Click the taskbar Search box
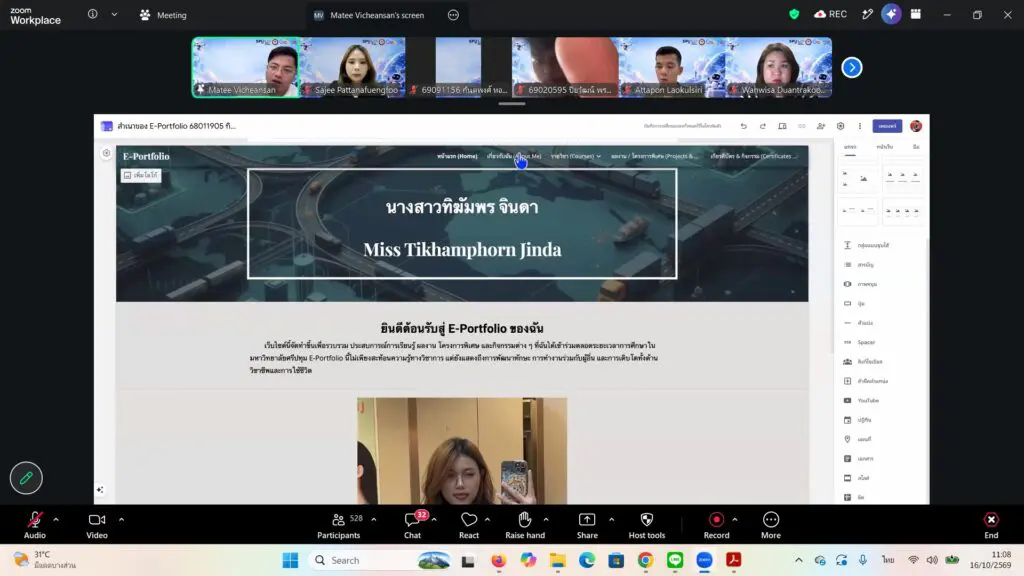This screenshot has height=576, width=1024. coord(381,560)
